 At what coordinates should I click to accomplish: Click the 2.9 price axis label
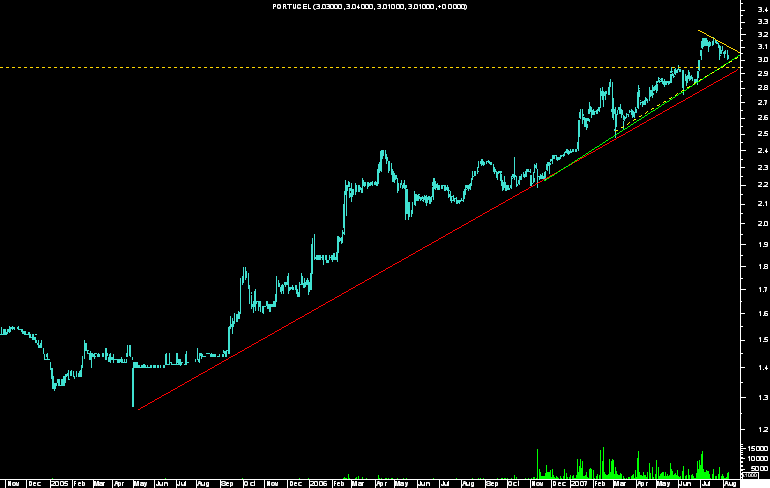coord(763,74)
